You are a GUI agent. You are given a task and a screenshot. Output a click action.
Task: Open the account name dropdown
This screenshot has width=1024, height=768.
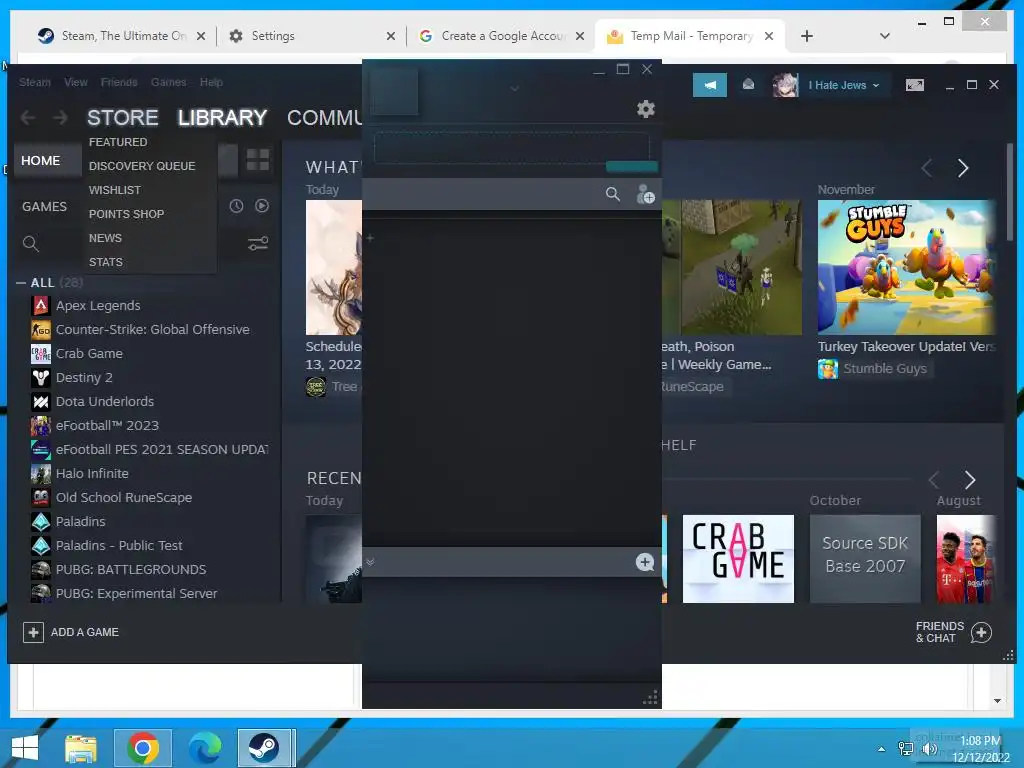point(844,85)
